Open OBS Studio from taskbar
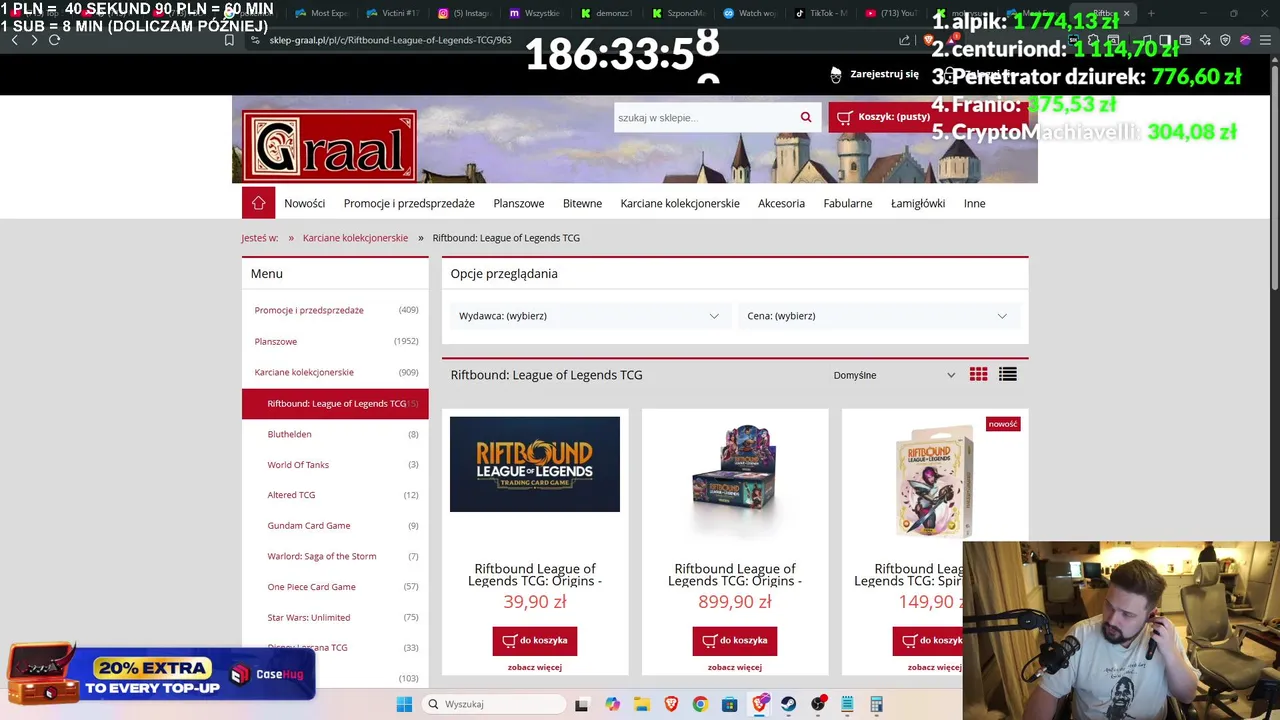The image size is (1280, 720). pos(818,704)
